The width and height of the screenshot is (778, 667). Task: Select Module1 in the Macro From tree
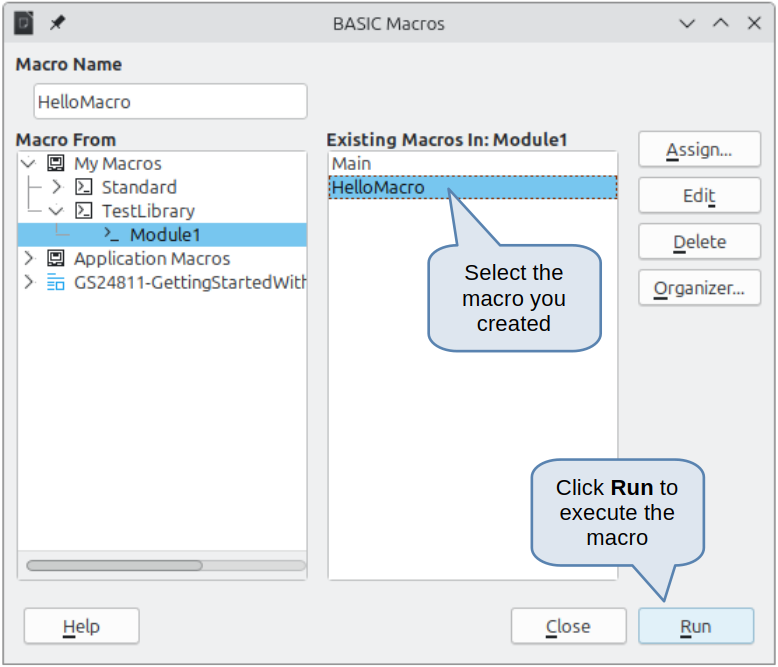162,234
